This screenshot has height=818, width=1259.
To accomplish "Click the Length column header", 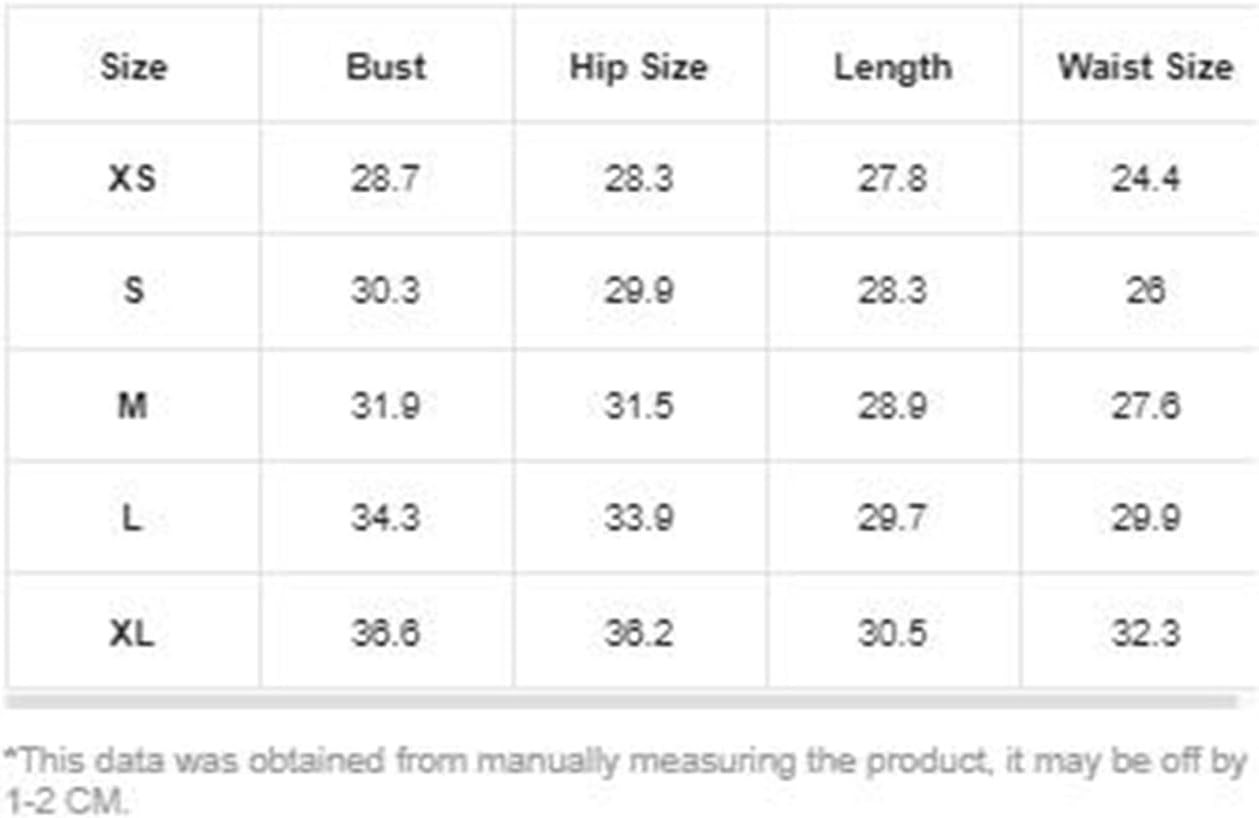I will click(893, 67).
